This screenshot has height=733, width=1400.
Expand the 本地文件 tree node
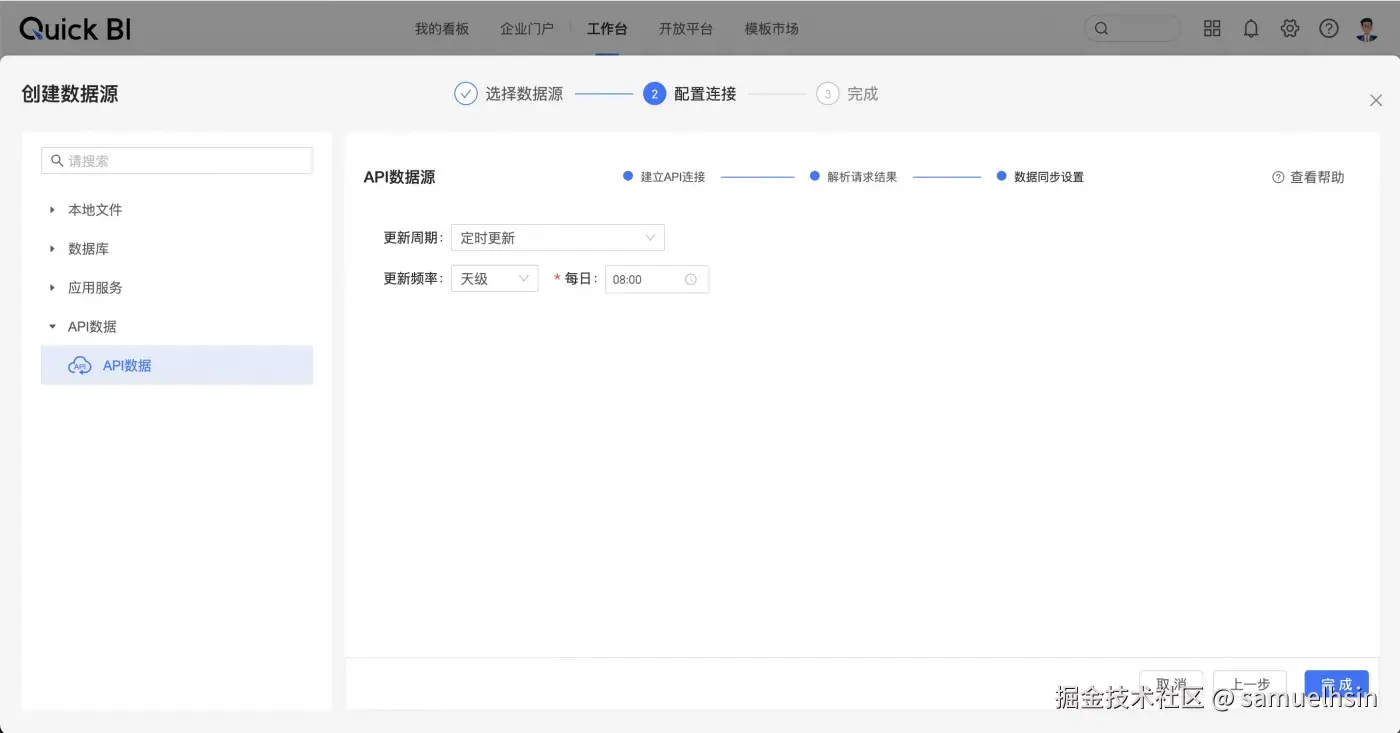[52, 210]
